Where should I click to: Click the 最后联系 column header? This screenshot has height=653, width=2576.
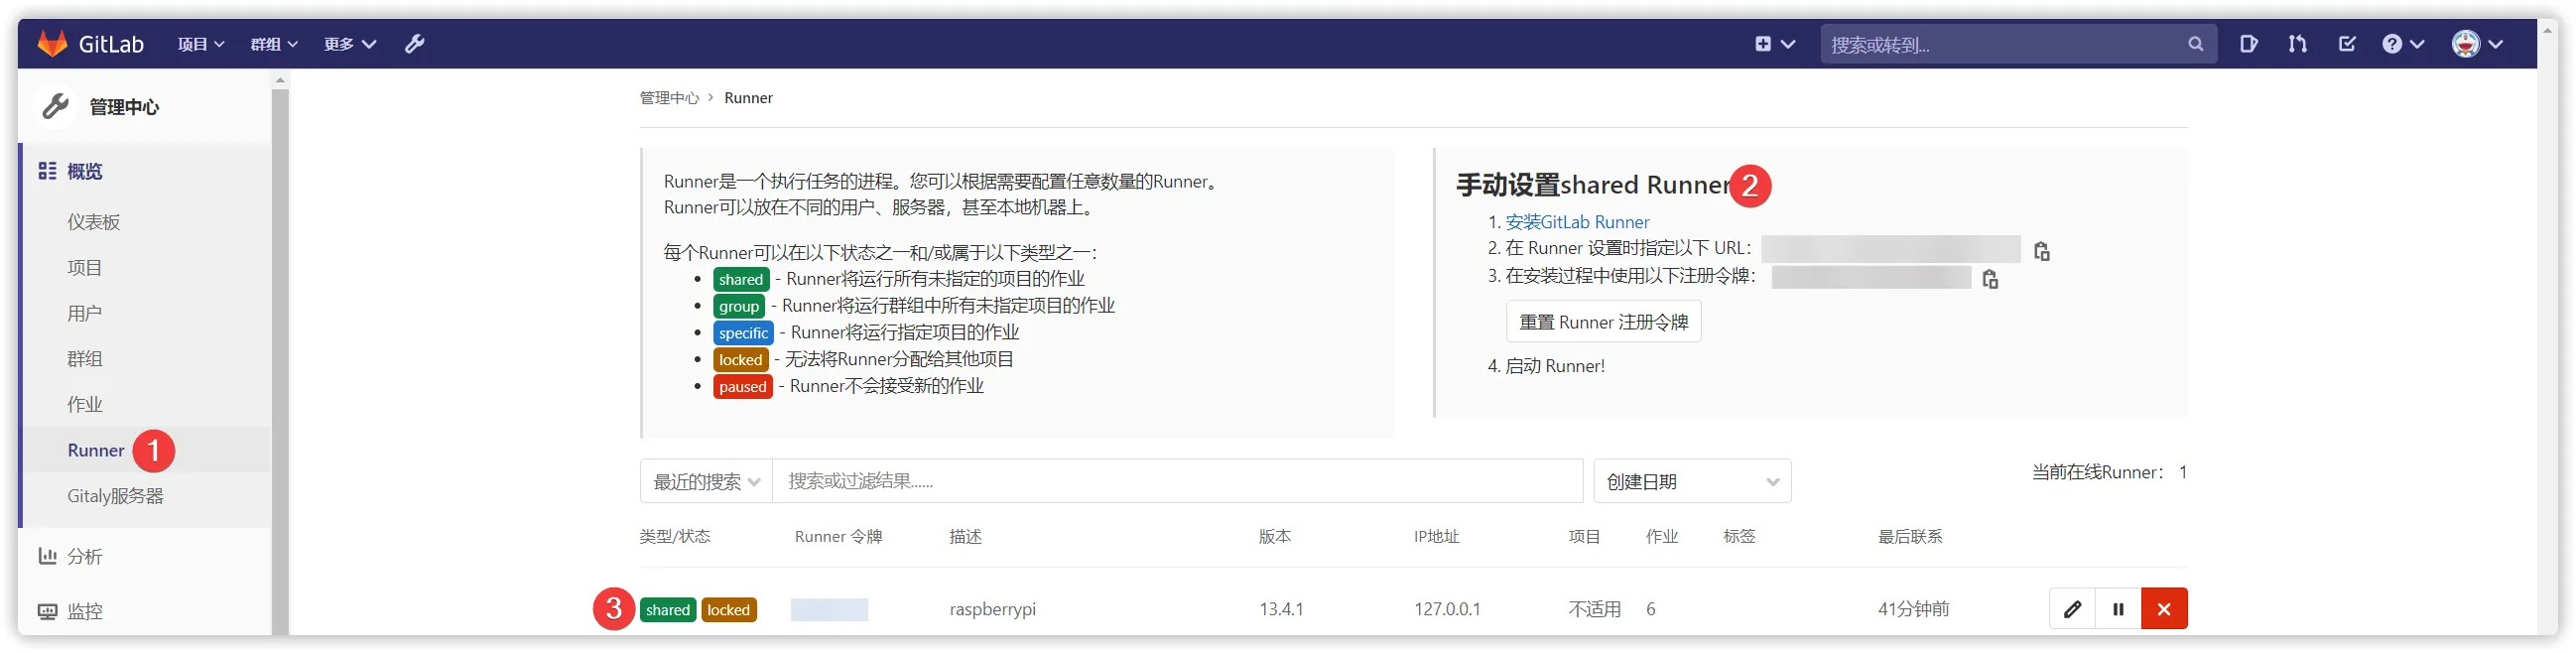(1910, 537)
